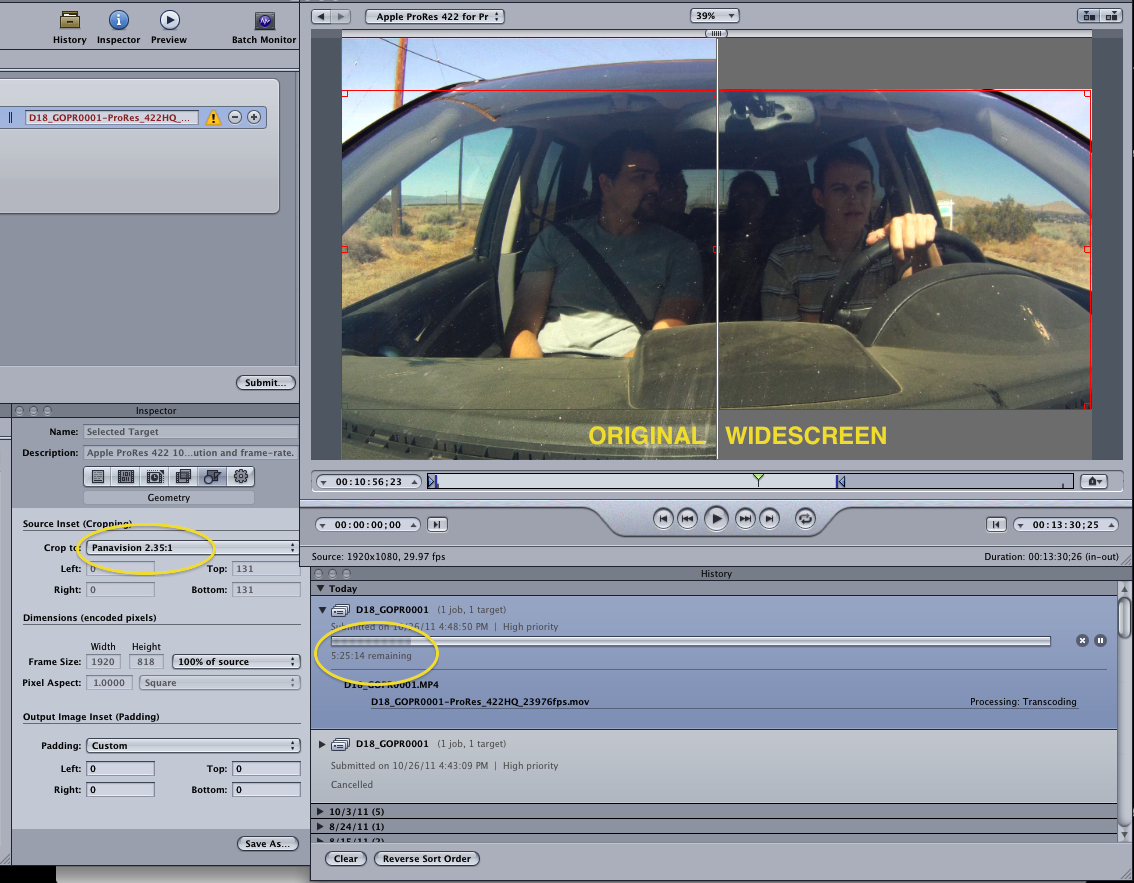Click output file D18_GOPR0001-ProRes_422HQ_23976fps.mov
This screenshot has width=1134, height=883.
[479, 701]
